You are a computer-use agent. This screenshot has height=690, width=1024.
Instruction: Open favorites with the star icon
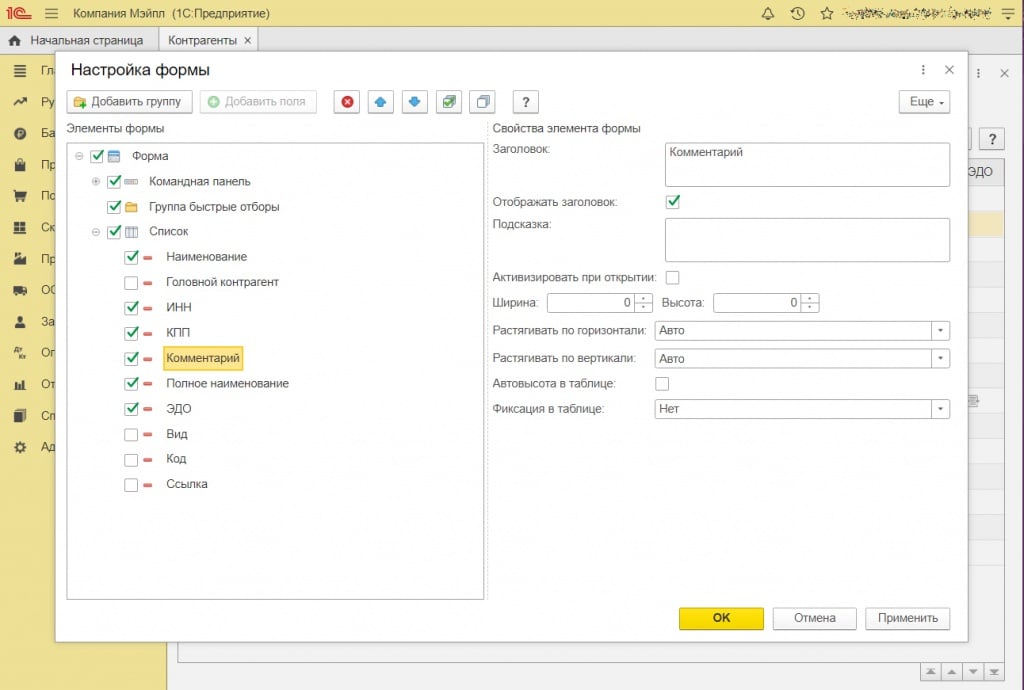pyautogui.click(x=827, y=14)
